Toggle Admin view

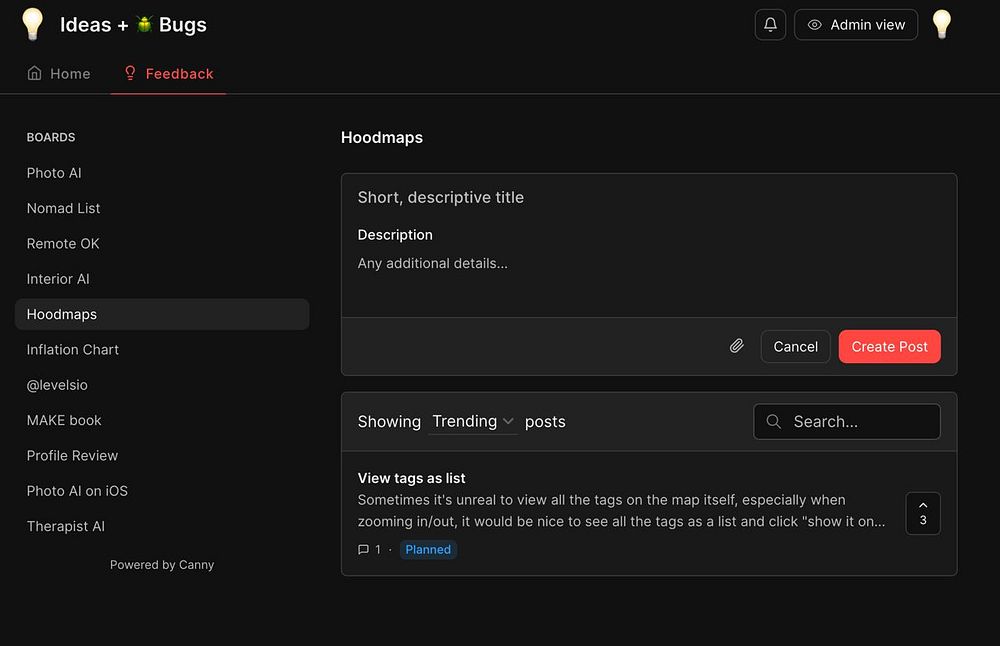pos(855,25)
